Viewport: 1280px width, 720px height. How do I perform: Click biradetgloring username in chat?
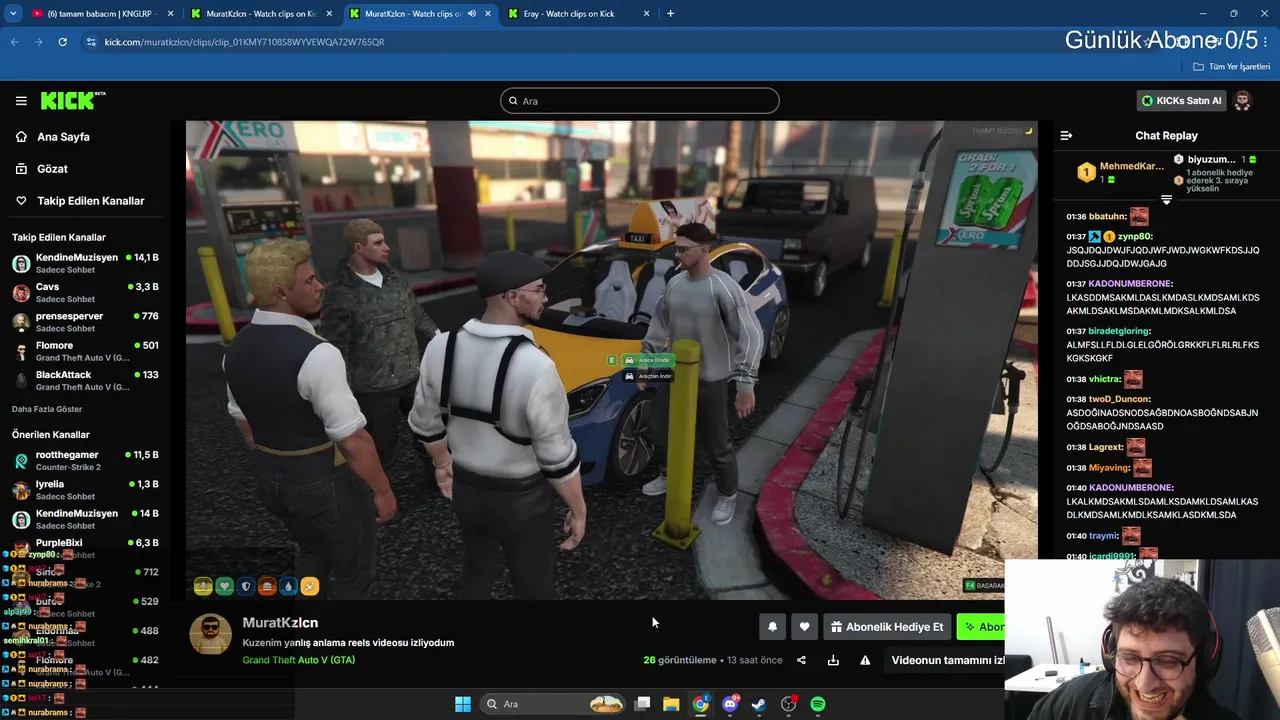(x=1119, y=331)
